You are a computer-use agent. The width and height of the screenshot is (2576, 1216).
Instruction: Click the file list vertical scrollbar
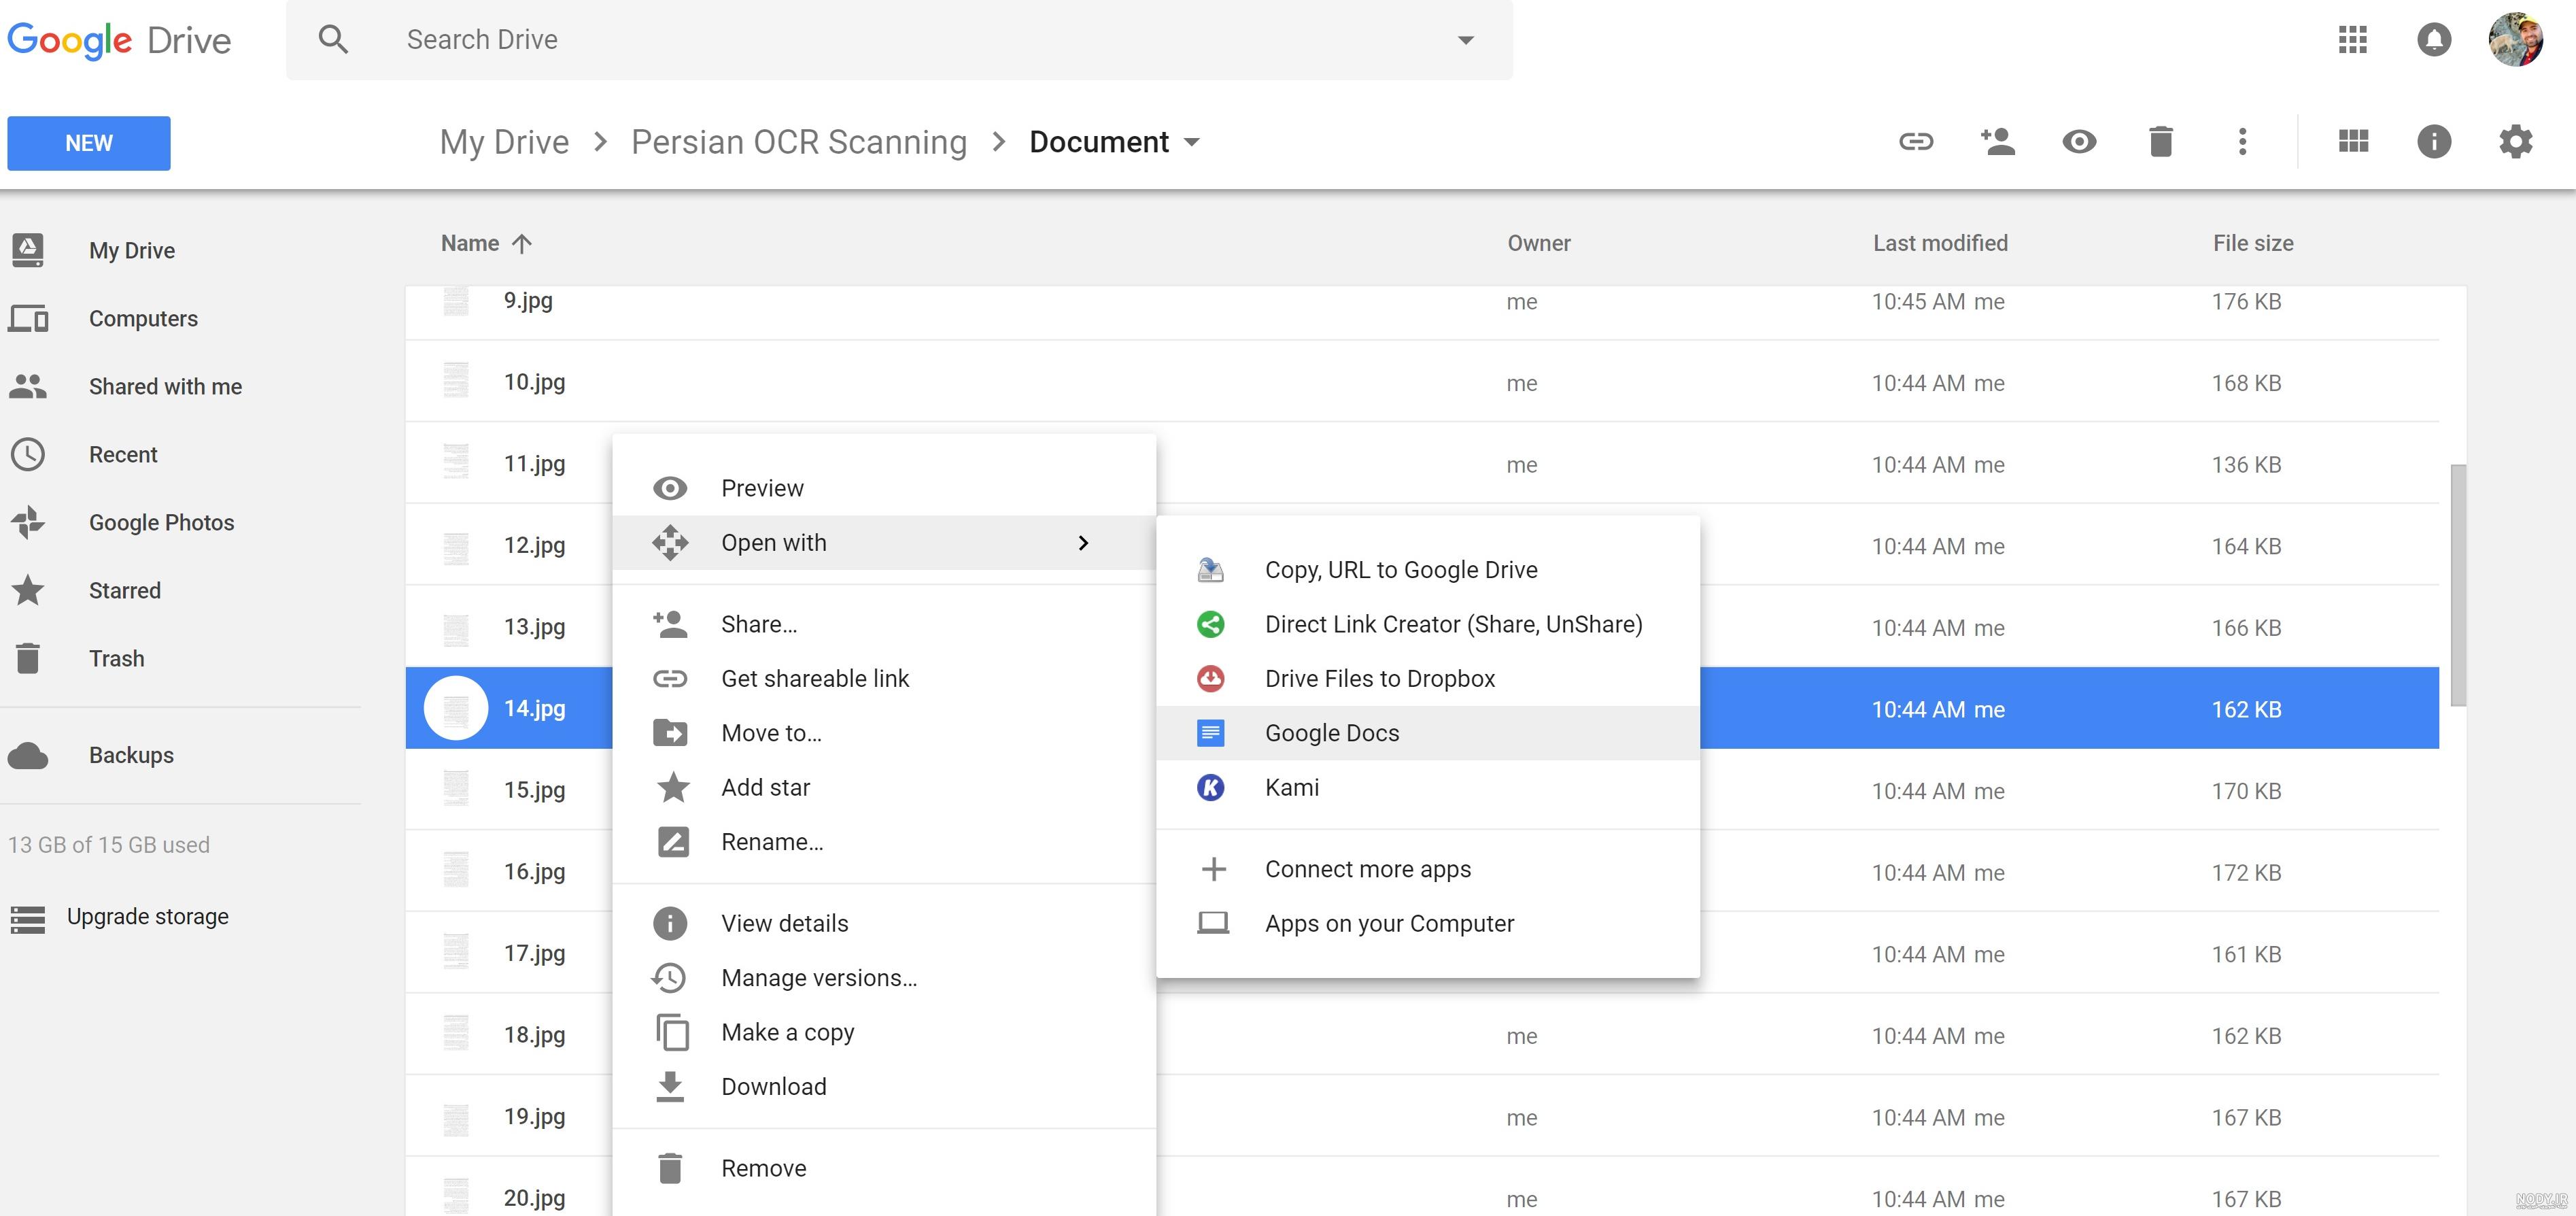2458,585
